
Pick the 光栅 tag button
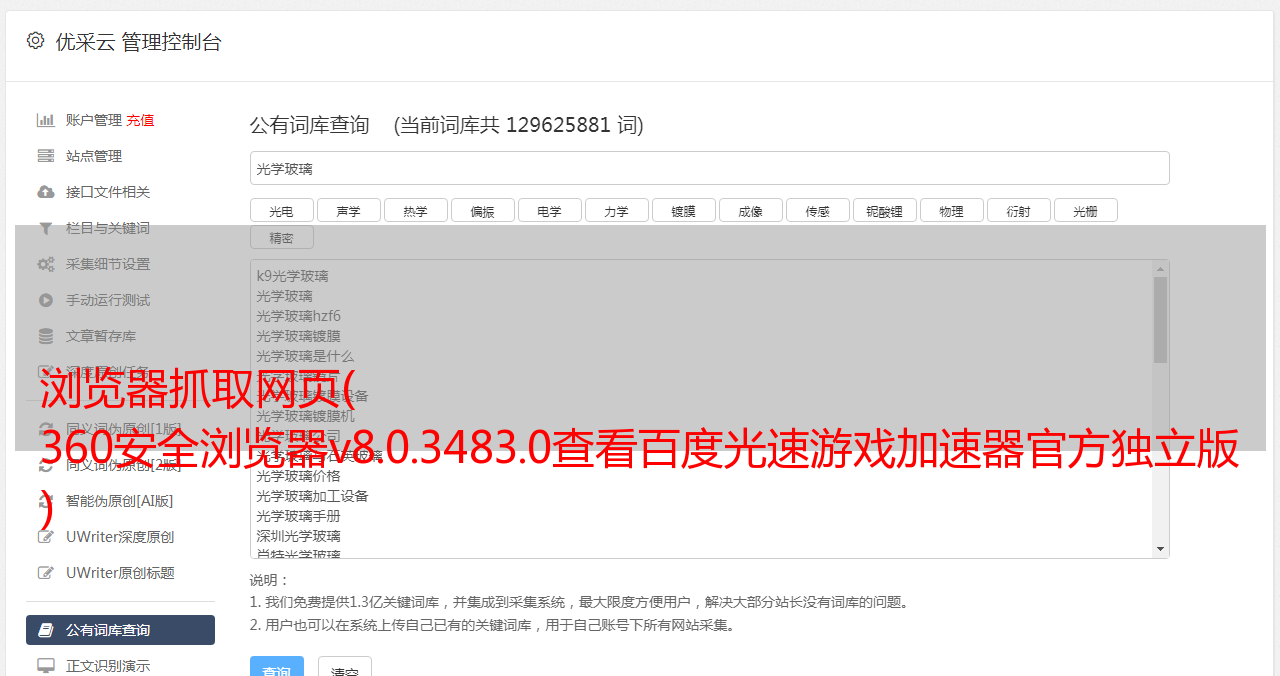[1086, 210]
